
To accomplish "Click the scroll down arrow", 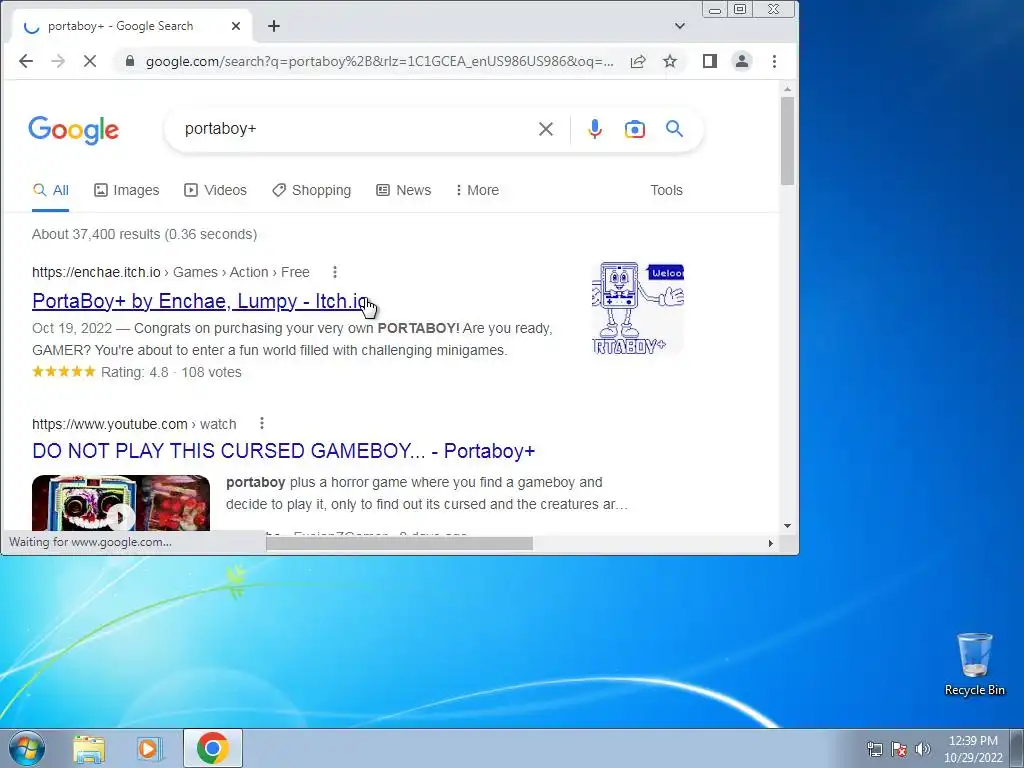I will [x=788, y=526].
